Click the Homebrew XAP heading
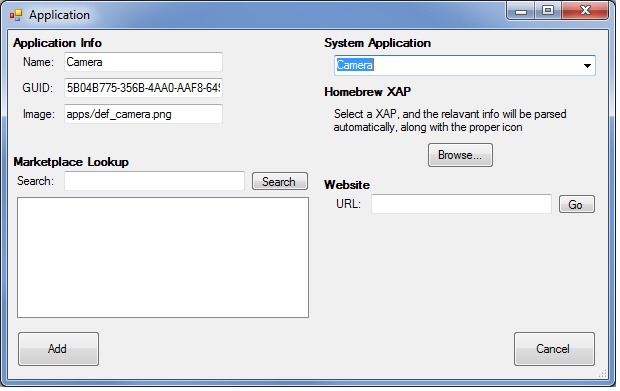620x391 pixels. (x=367, y=92)
